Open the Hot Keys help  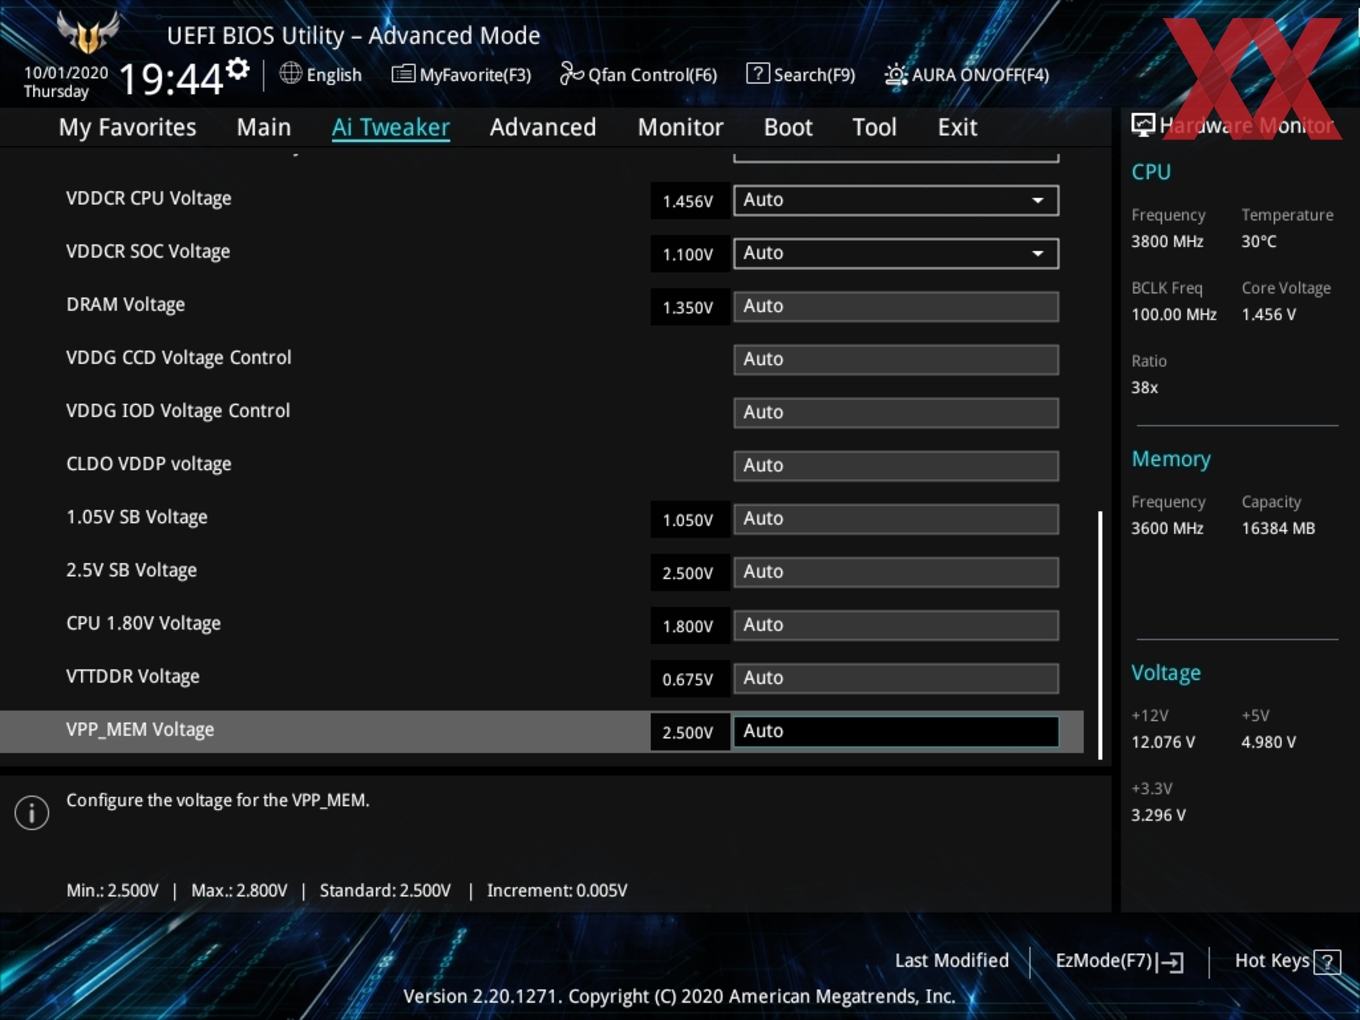tap(1272, 961)
